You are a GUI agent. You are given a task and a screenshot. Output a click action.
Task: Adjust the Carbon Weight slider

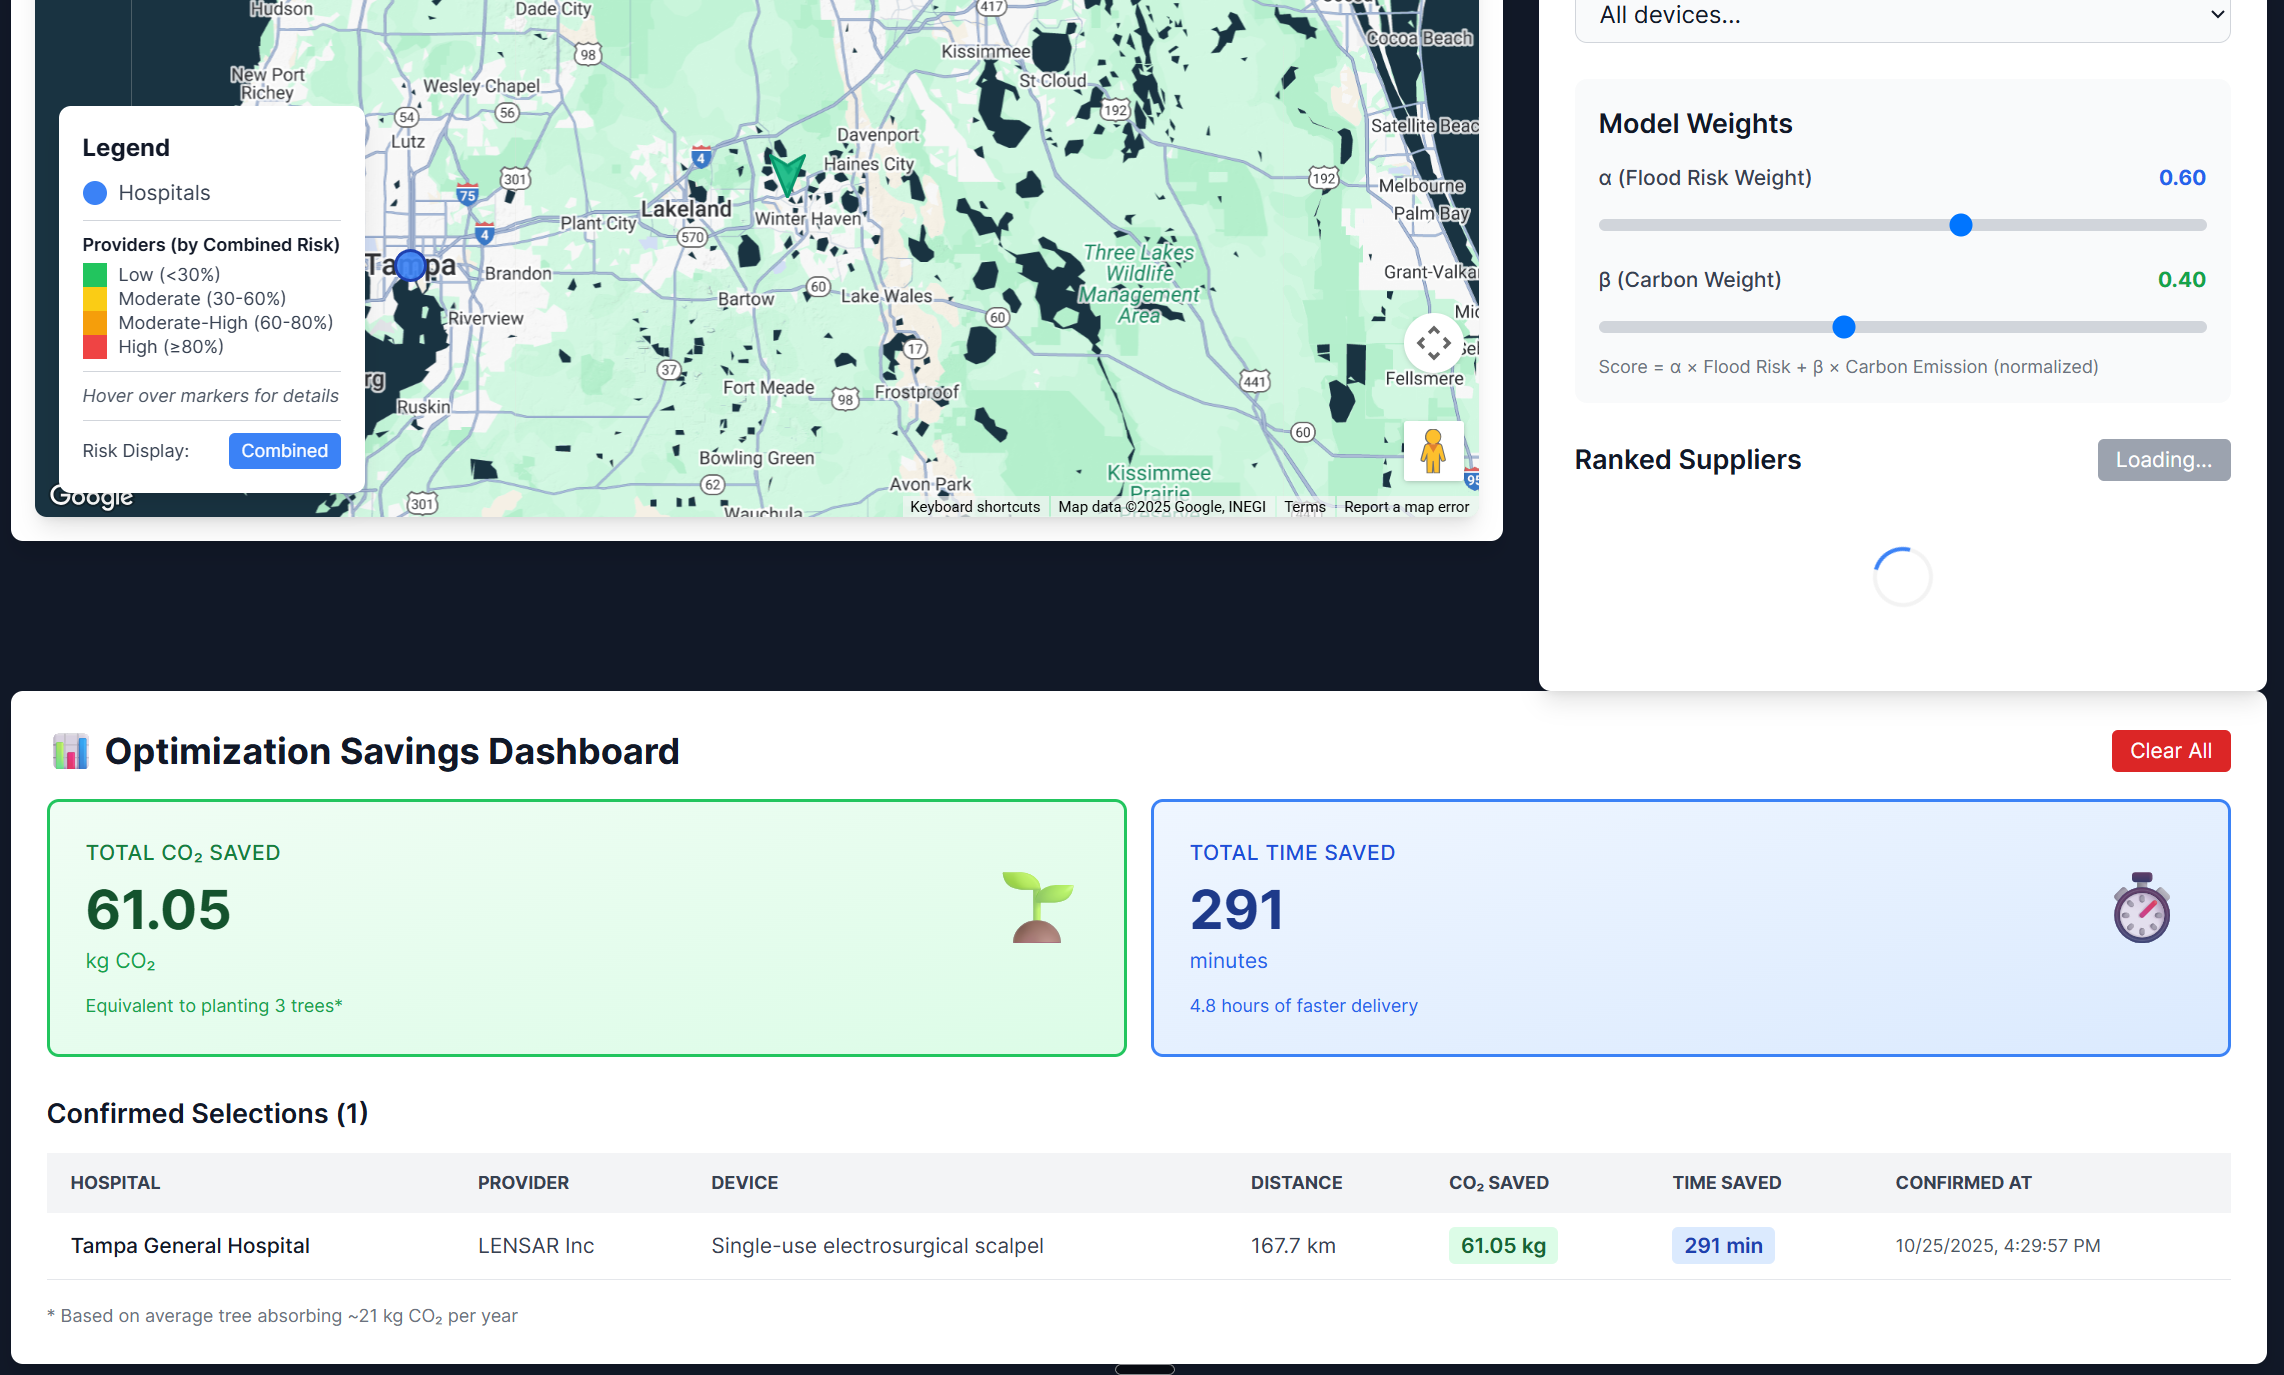tap(1843, 327)
